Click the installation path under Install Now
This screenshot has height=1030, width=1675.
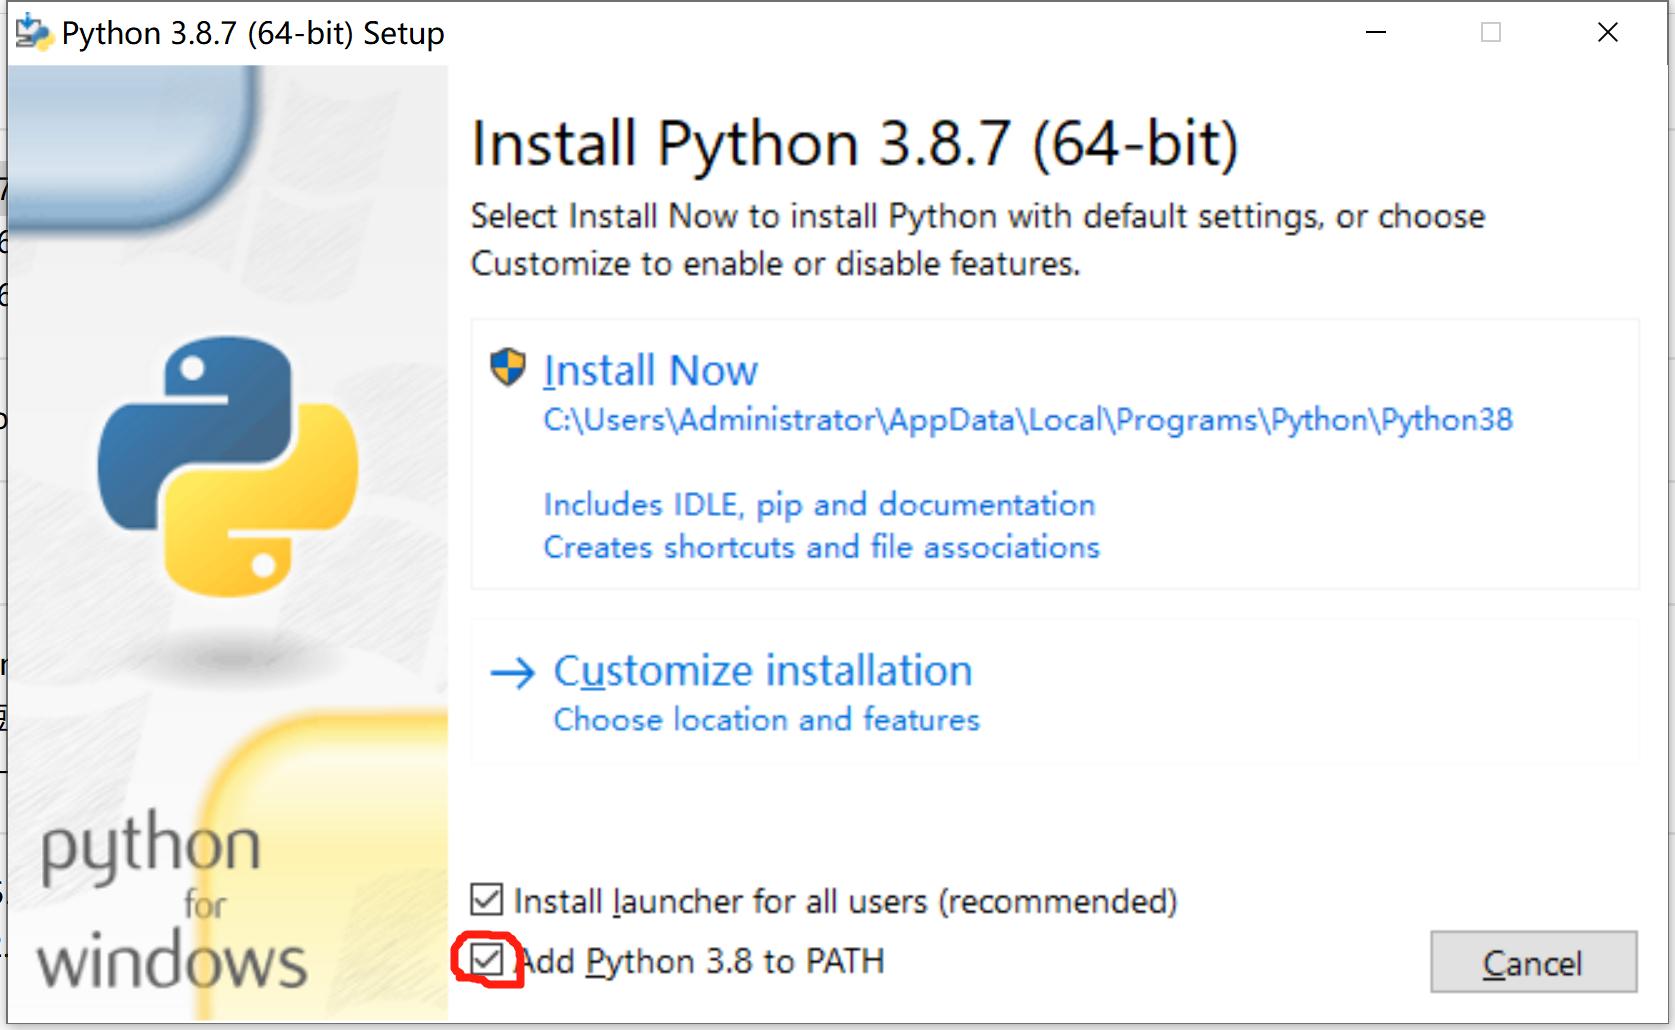(1028, 420)
